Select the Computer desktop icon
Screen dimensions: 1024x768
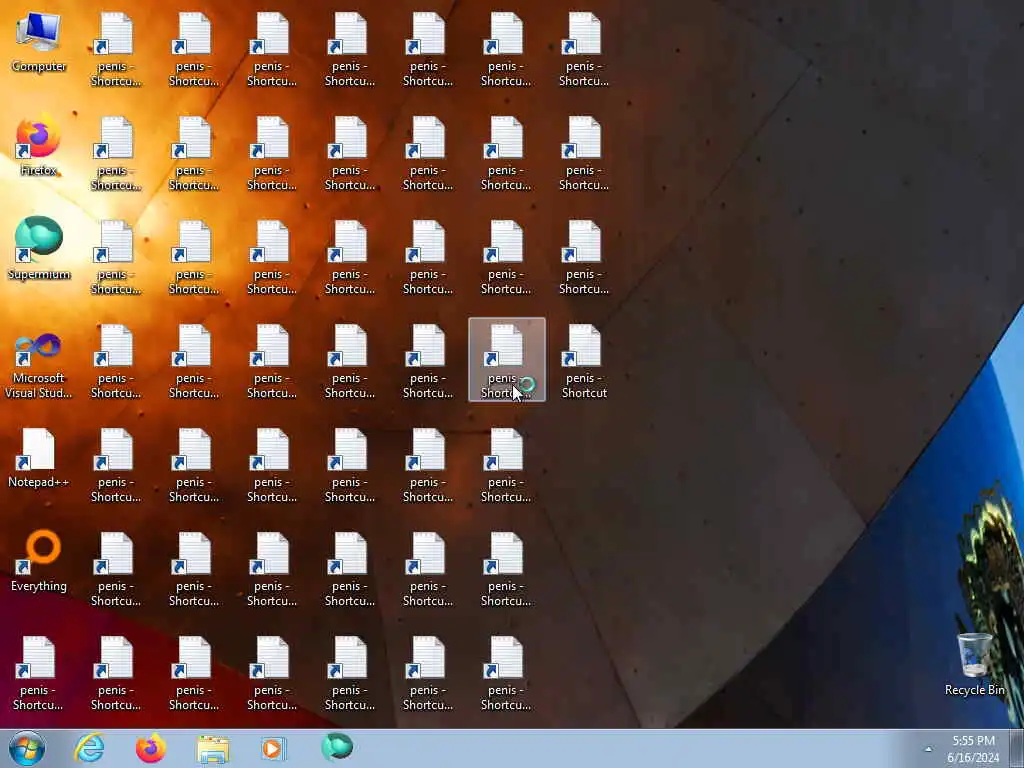pos(39,43)
